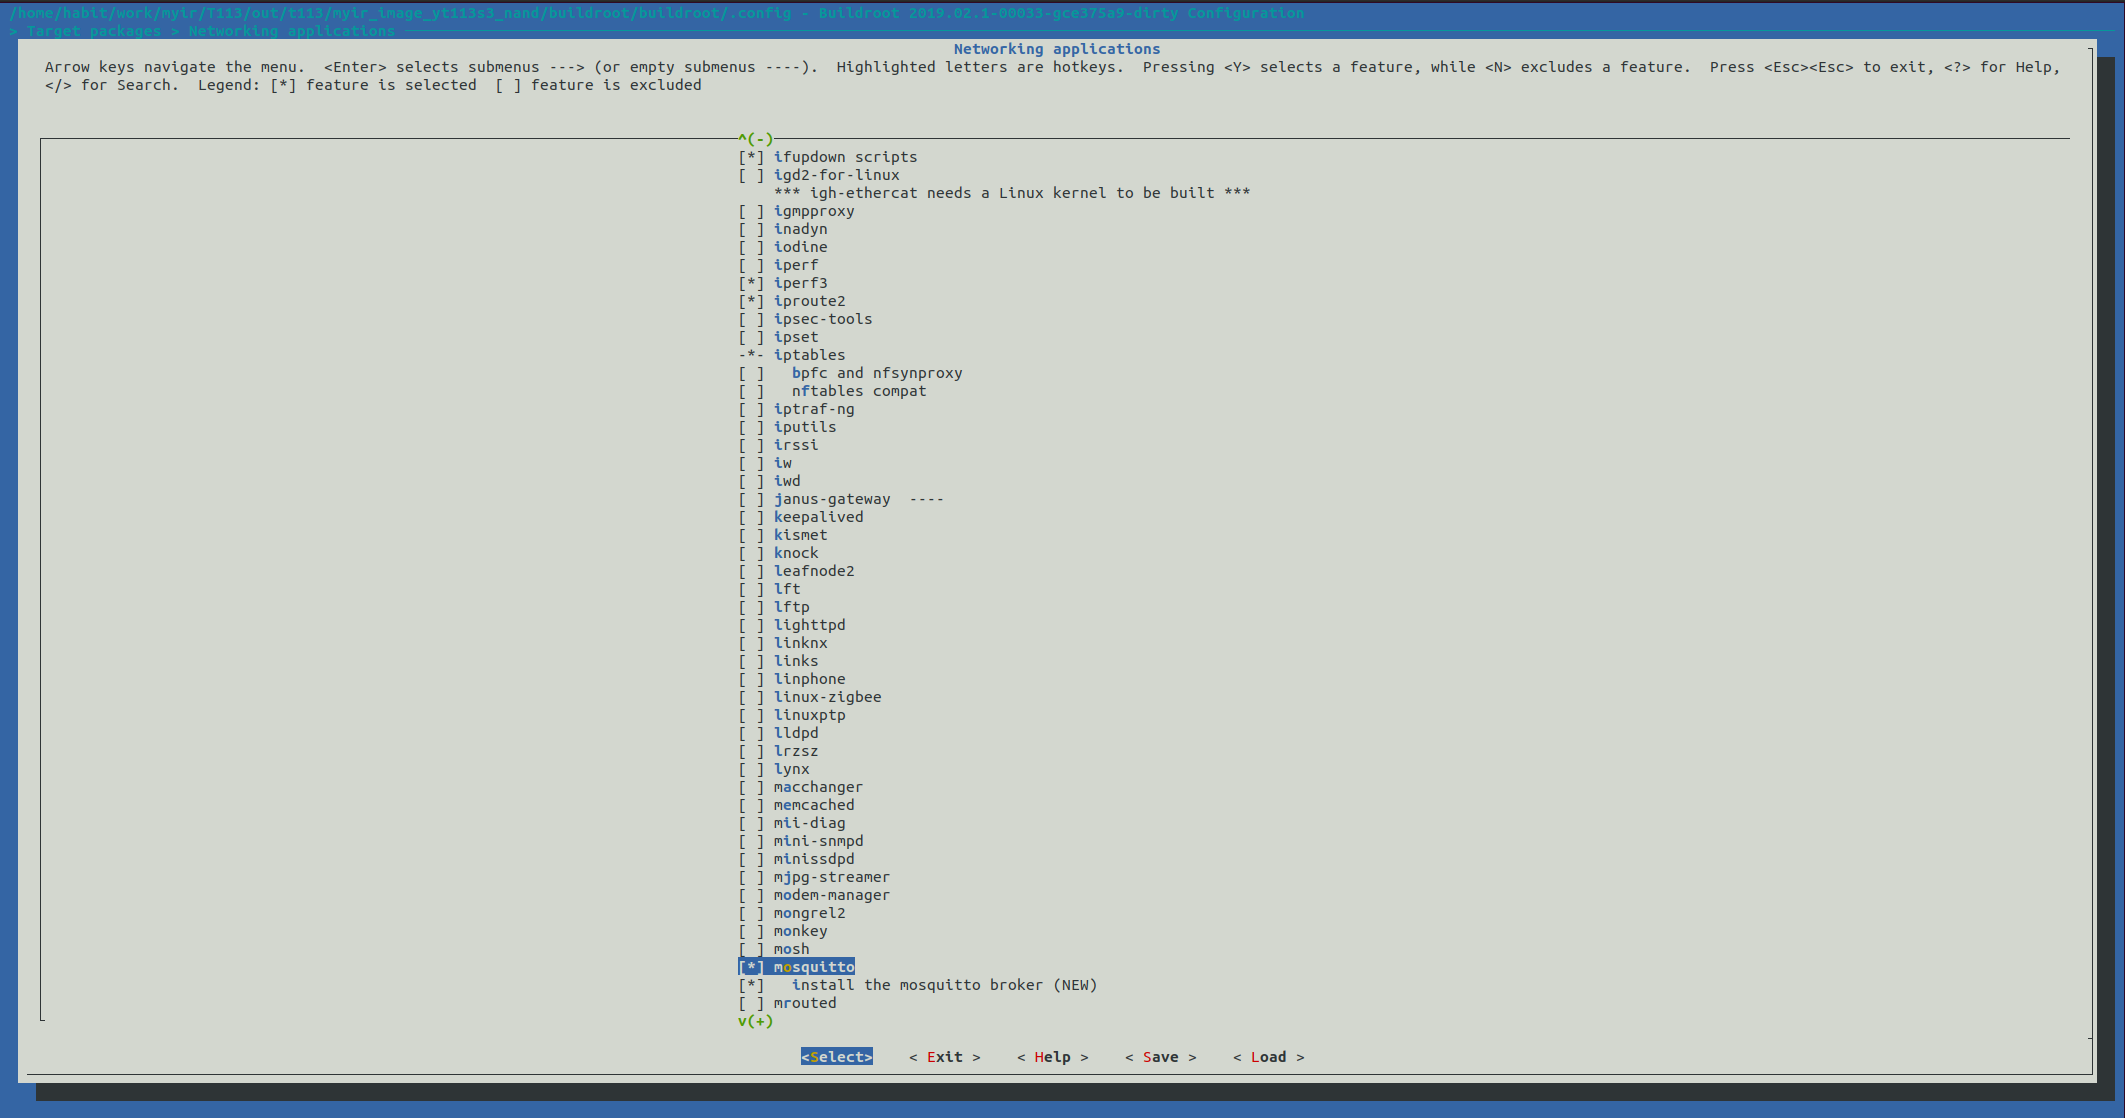This screenshot has width=2125, height=1118.
Task: Select the iptables menu entry
Action: coord(808,355)
